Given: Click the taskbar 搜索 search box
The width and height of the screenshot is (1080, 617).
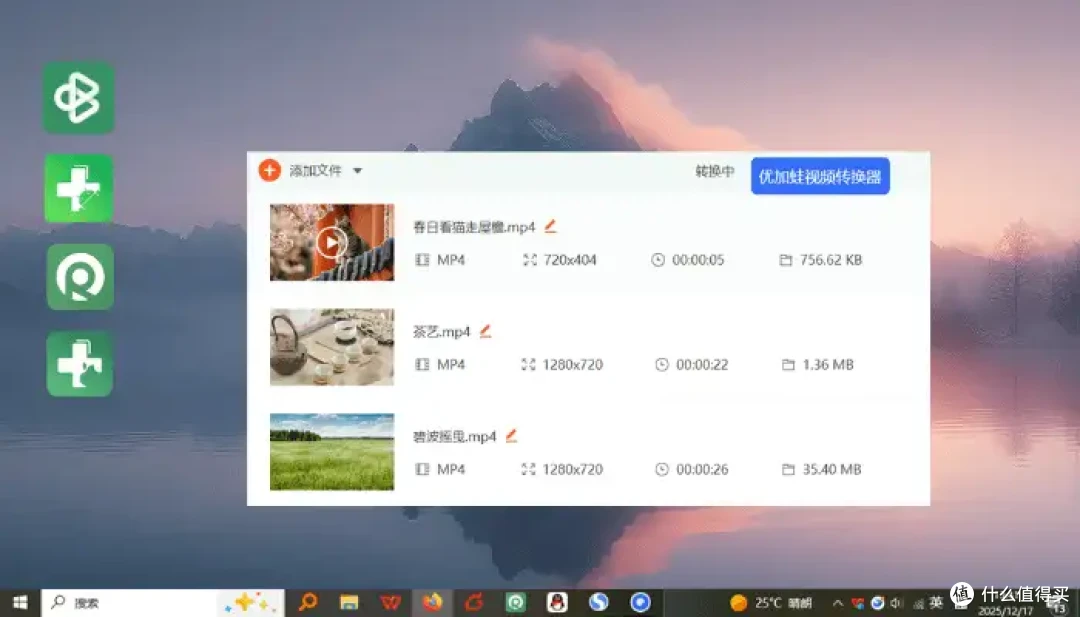Looking at the screenshot, I should click(163, 603).
